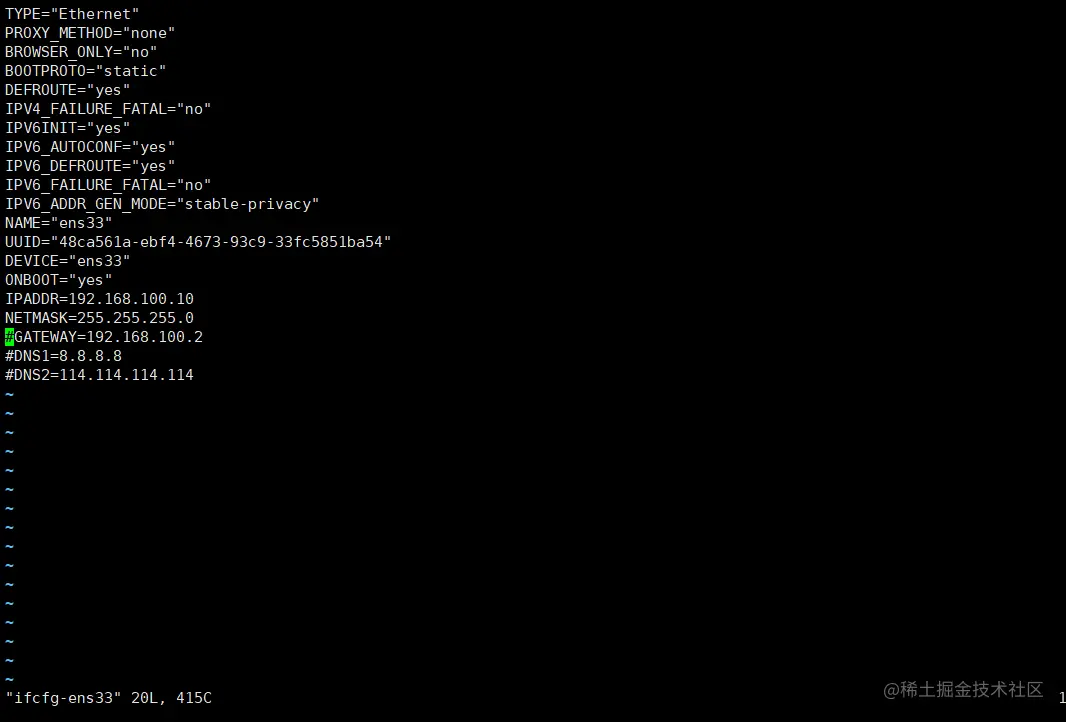Click the NETMASK=255.255.255.0 line

(99, 318)
